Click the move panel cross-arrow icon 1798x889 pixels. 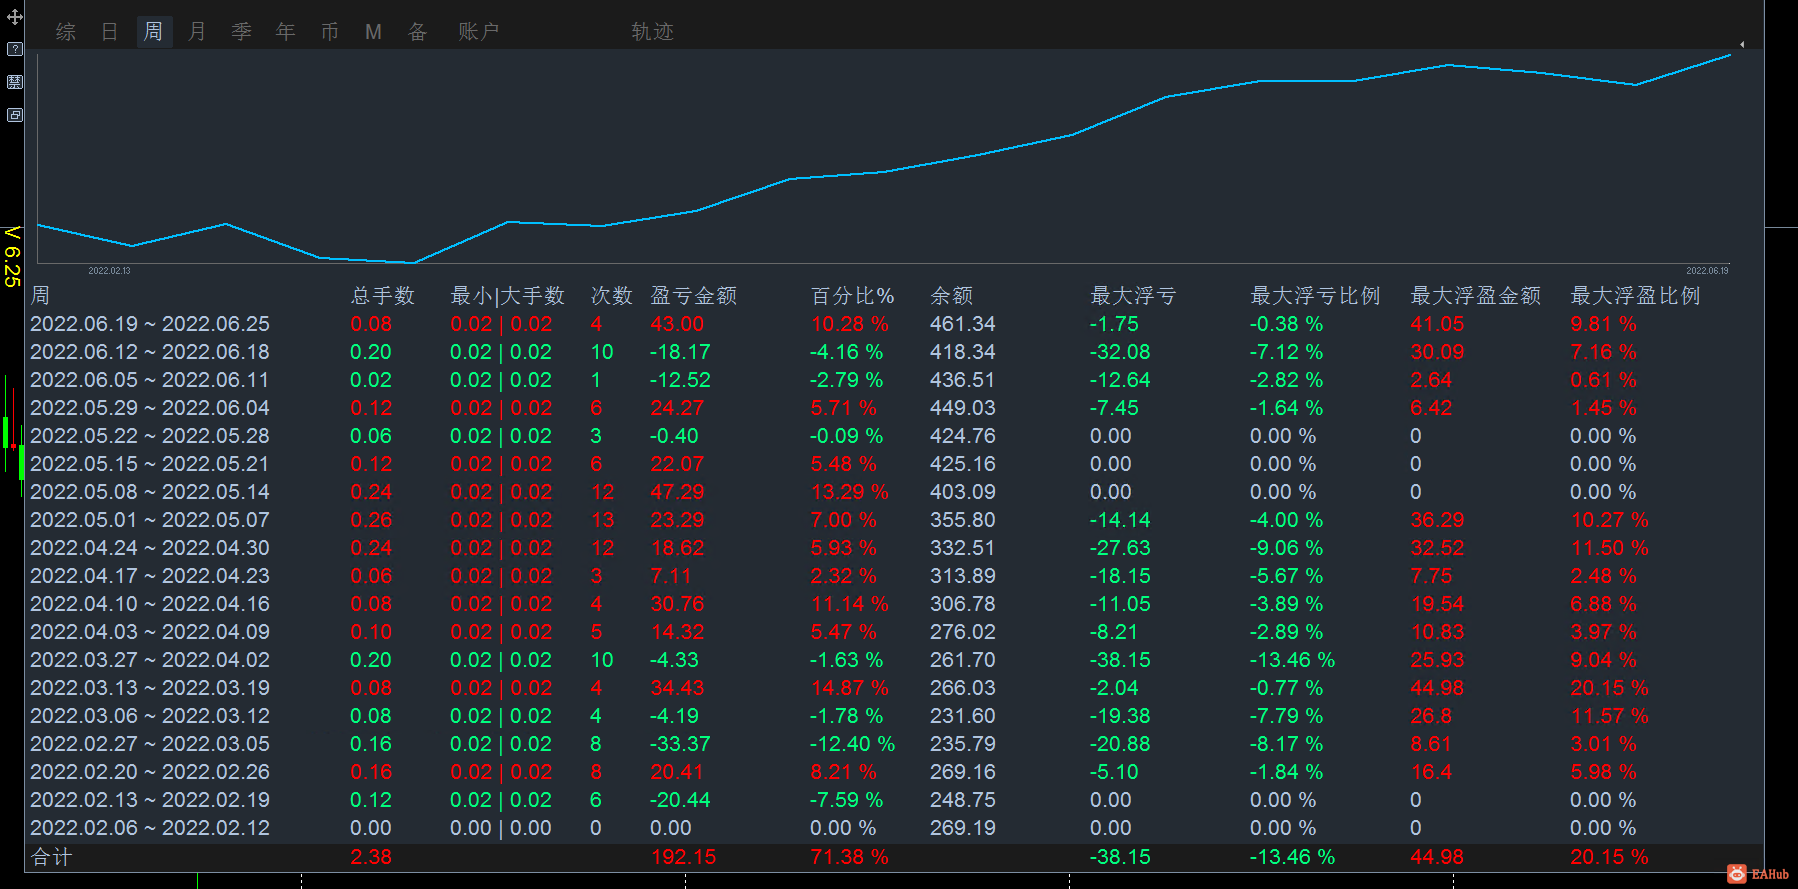14,17
